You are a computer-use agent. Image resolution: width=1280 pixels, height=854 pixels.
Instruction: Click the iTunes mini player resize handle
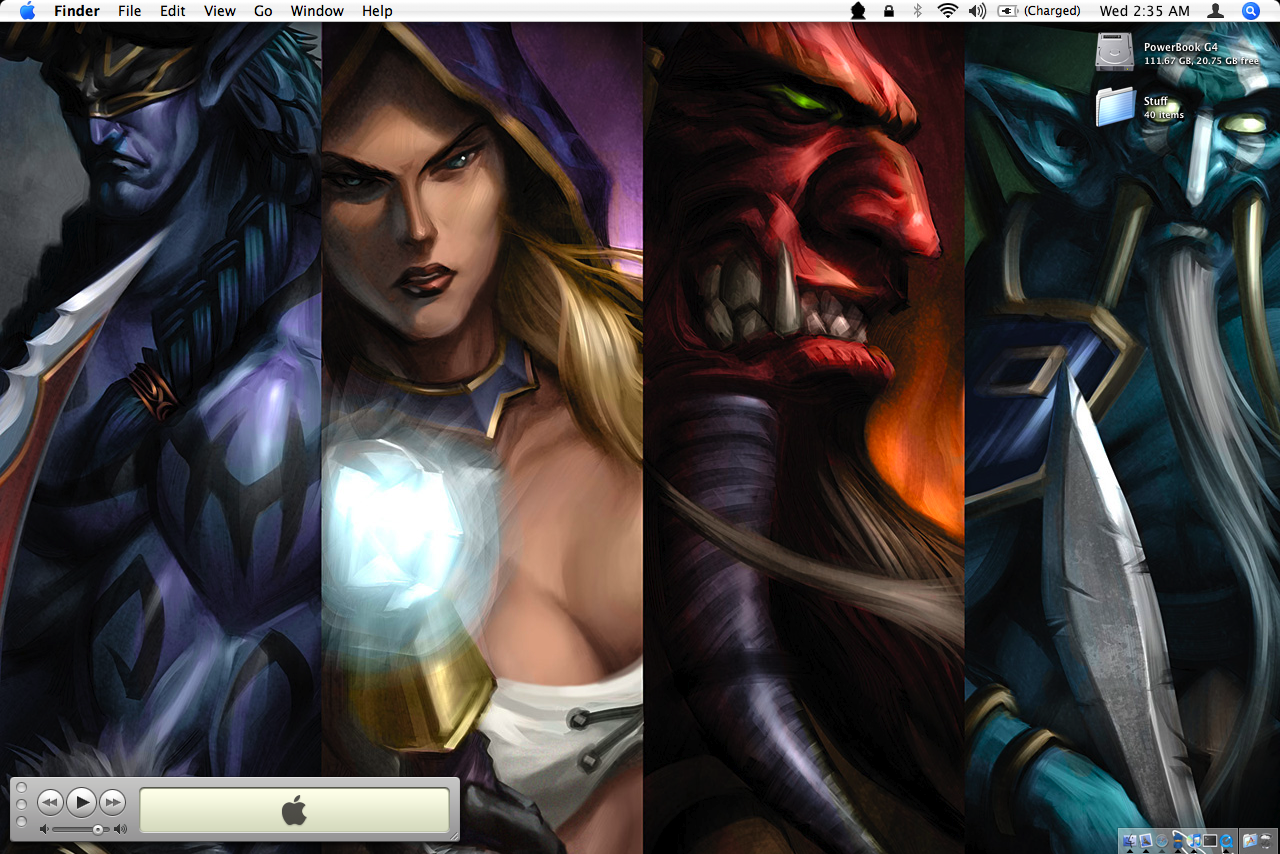click(453, 835)
